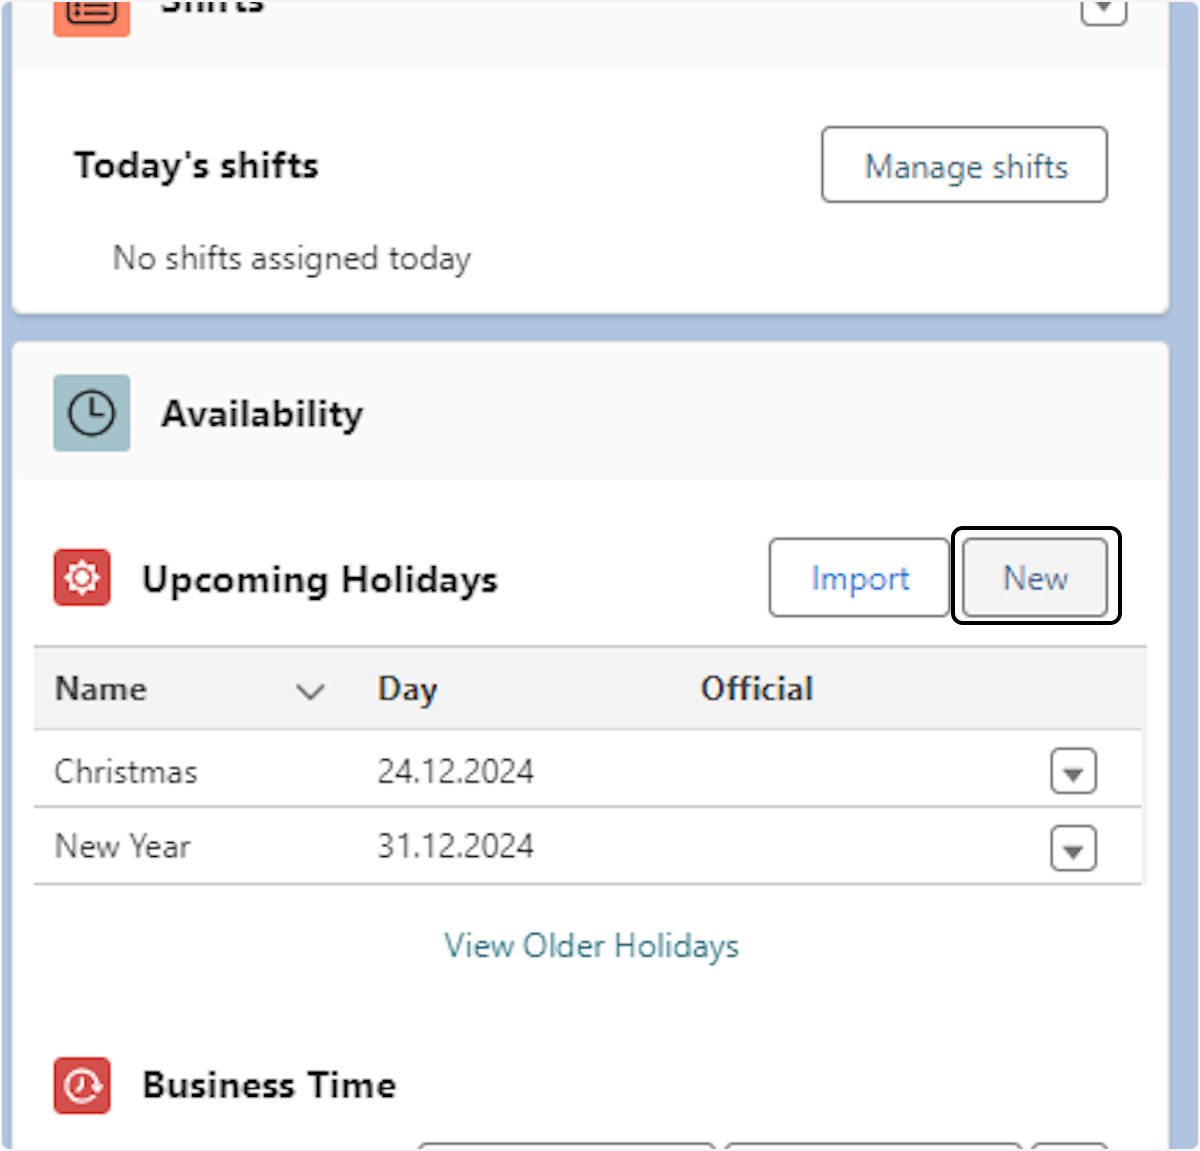Click the Day column header
The width and height of the screenshot is (1200, 1151).
[407, 689]
